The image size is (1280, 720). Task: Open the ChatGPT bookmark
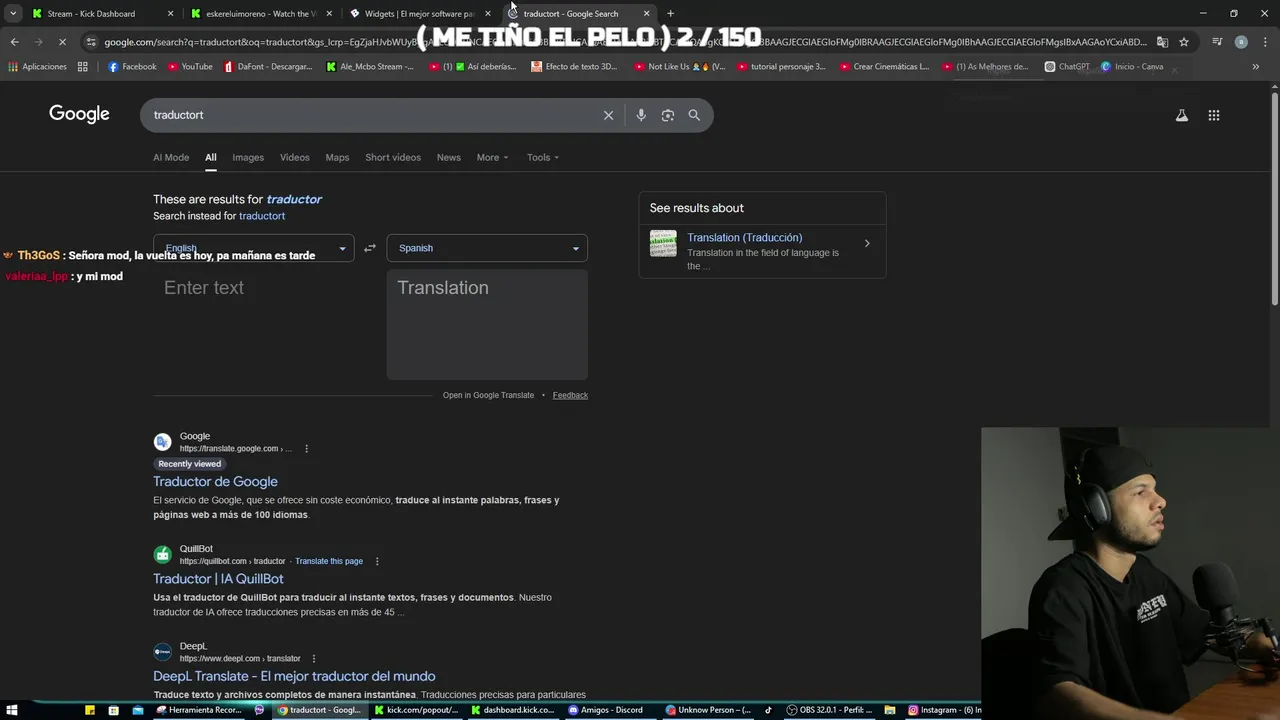click(1067, 67)
